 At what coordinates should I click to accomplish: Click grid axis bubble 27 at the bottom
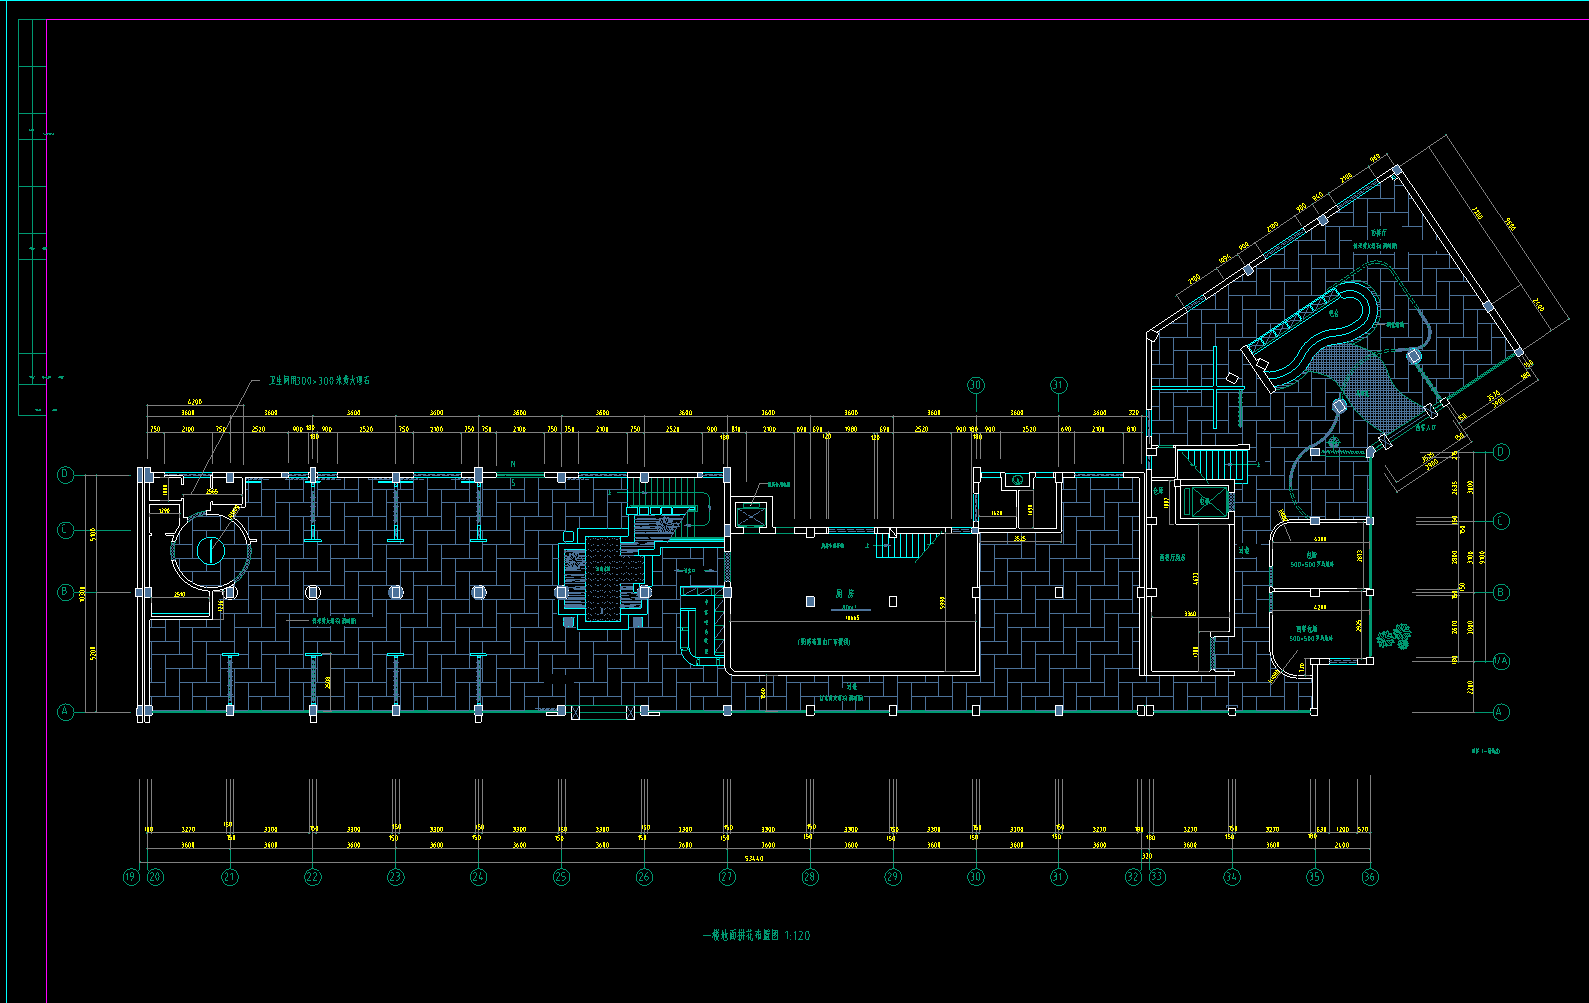(727, 877)
